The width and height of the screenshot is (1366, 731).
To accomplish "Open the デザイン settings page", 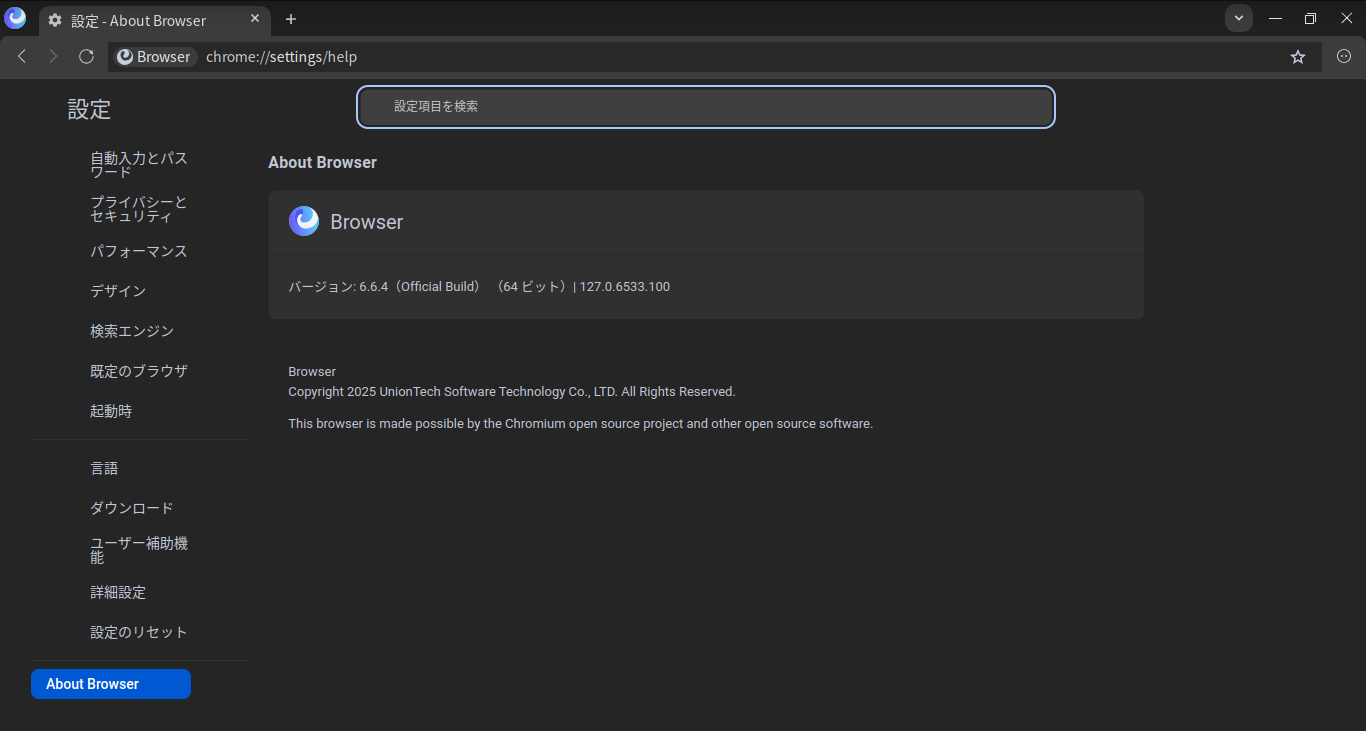I will pyautogui.click(x=118, y=291).
